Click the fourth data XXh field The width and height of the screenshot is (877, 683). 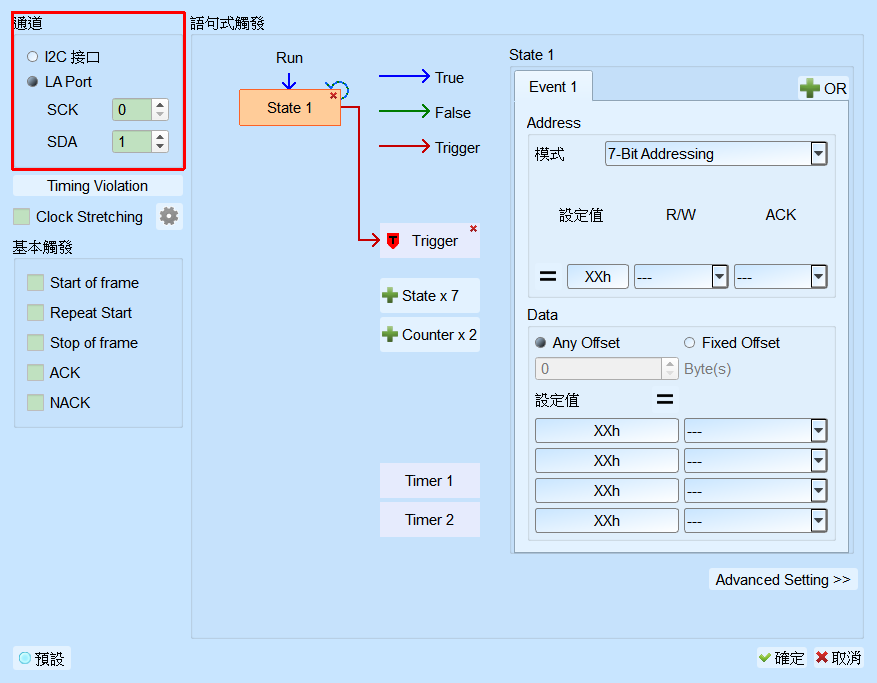607,521
